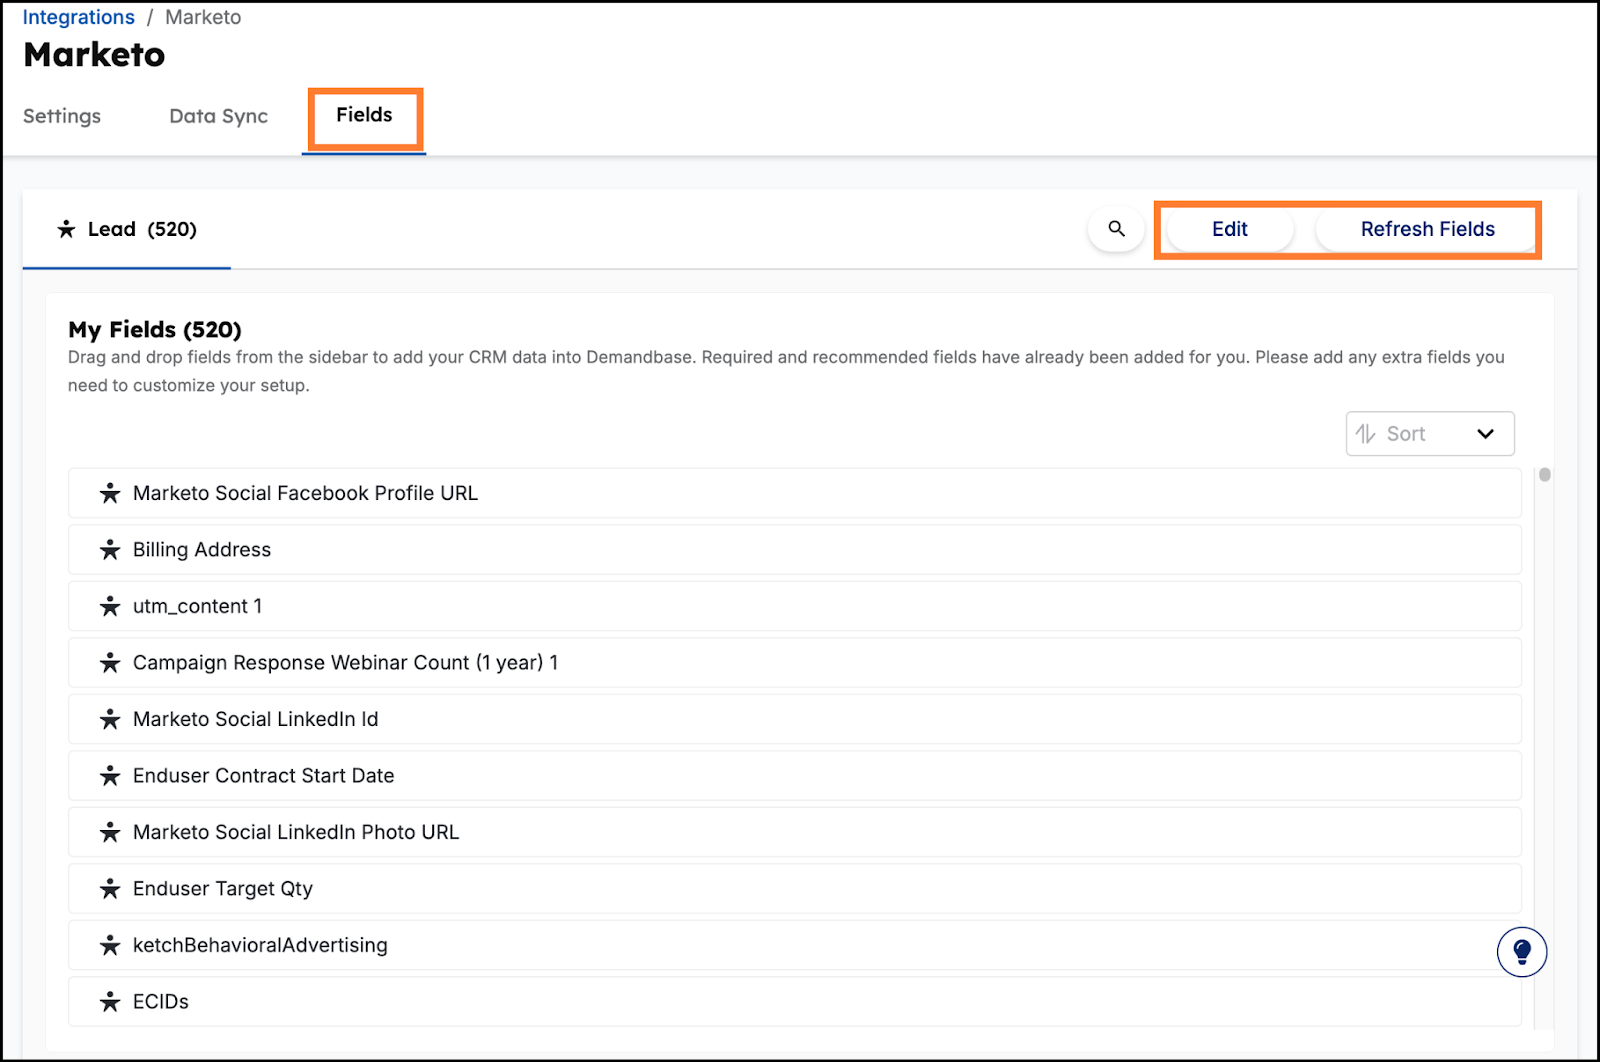Image resolution: width=1600 pixels, height=1062 pixels.
Task: Click the Edit button
Action: [x=1229, y=229]
